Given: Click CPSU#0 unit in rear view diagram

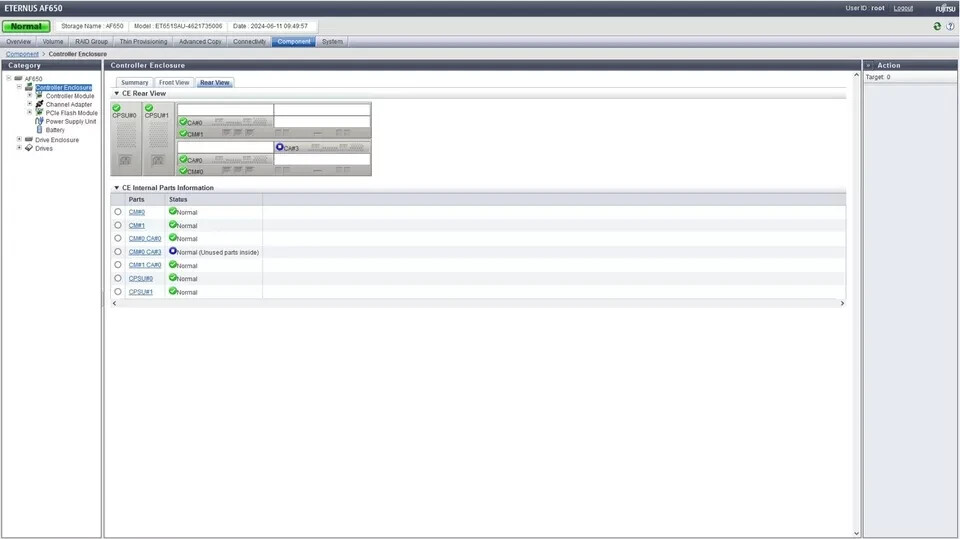Looking at the screenshot, I should tap(125, 139).
